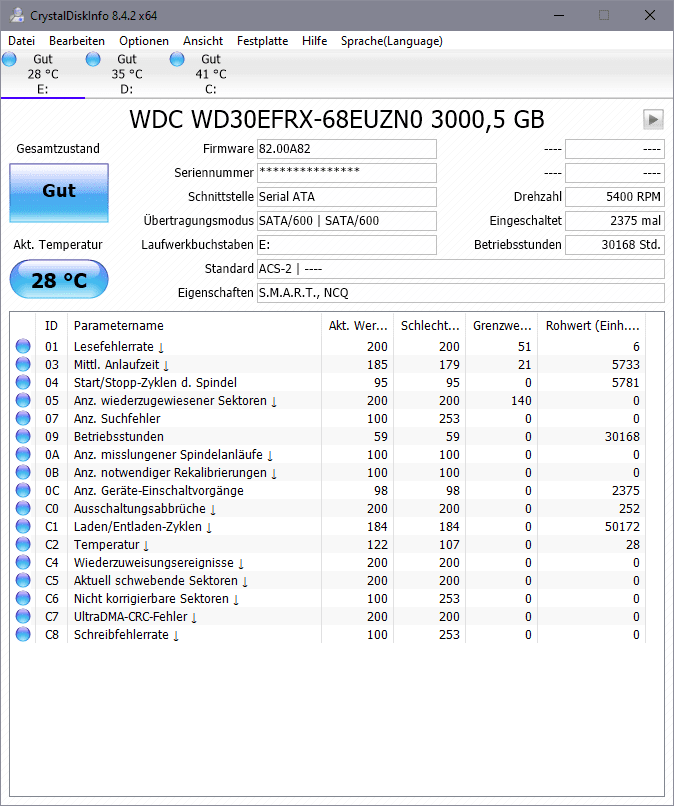Click status orb for Schreibfehlerrate row
Screen dimensions: 674x806
(x=23, y=634)
